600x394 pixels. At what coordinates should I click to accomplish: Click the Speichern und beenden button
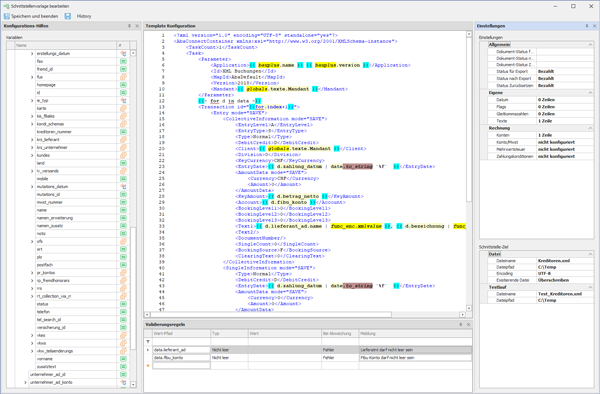coord(31,16)
